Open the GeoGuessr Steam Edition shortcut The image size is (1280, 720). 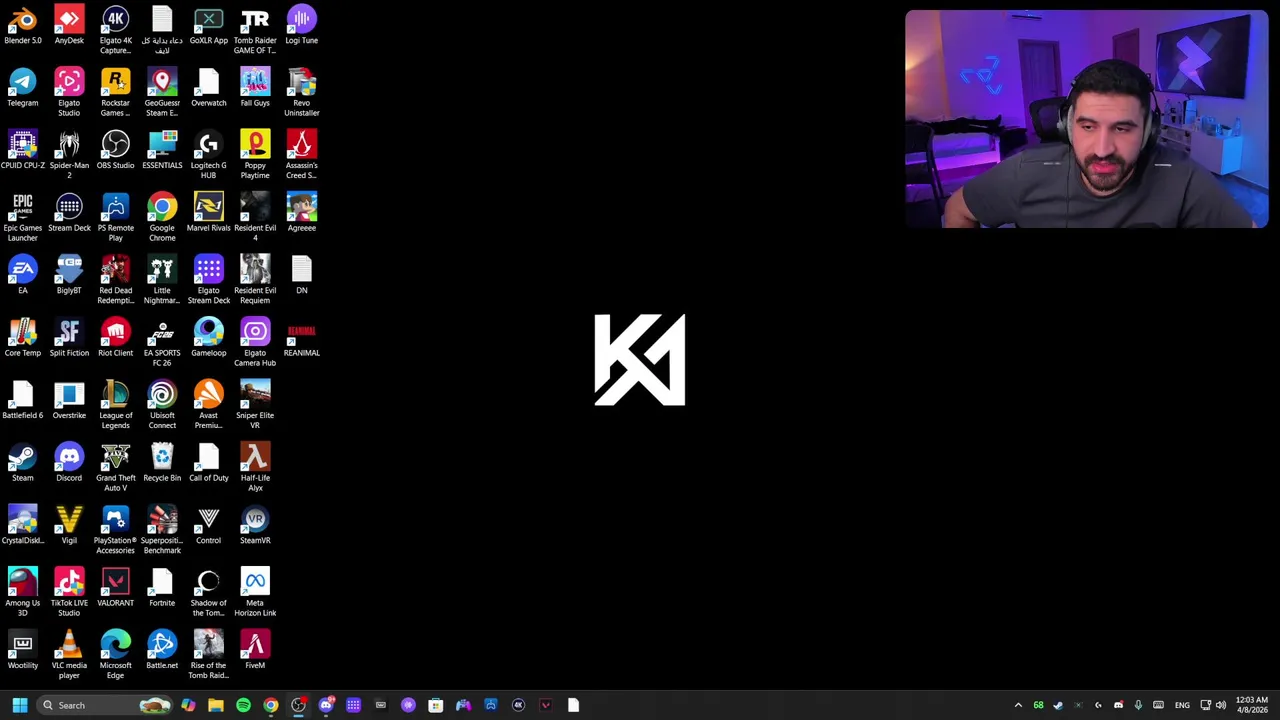click(162, 93)
